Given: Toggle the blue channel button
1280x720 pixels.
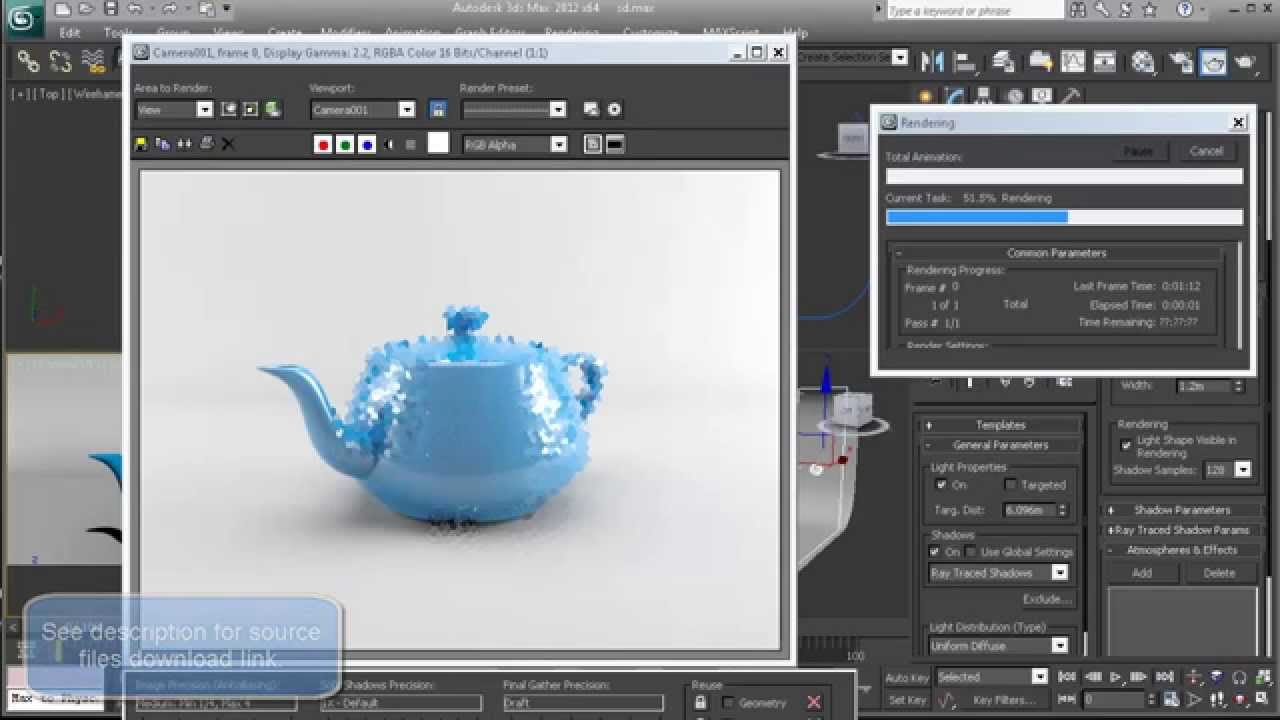Looking at the screenshot, I should point(367,144).
